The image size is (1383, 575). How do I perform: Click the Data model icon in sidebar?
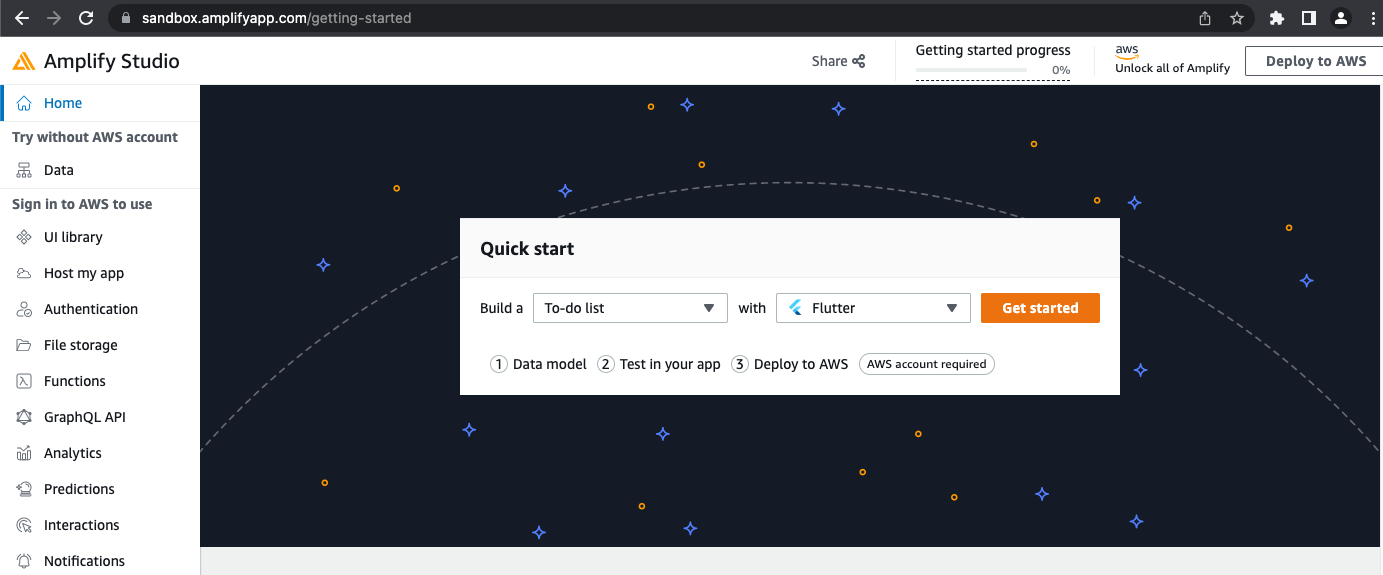point(24,170)
